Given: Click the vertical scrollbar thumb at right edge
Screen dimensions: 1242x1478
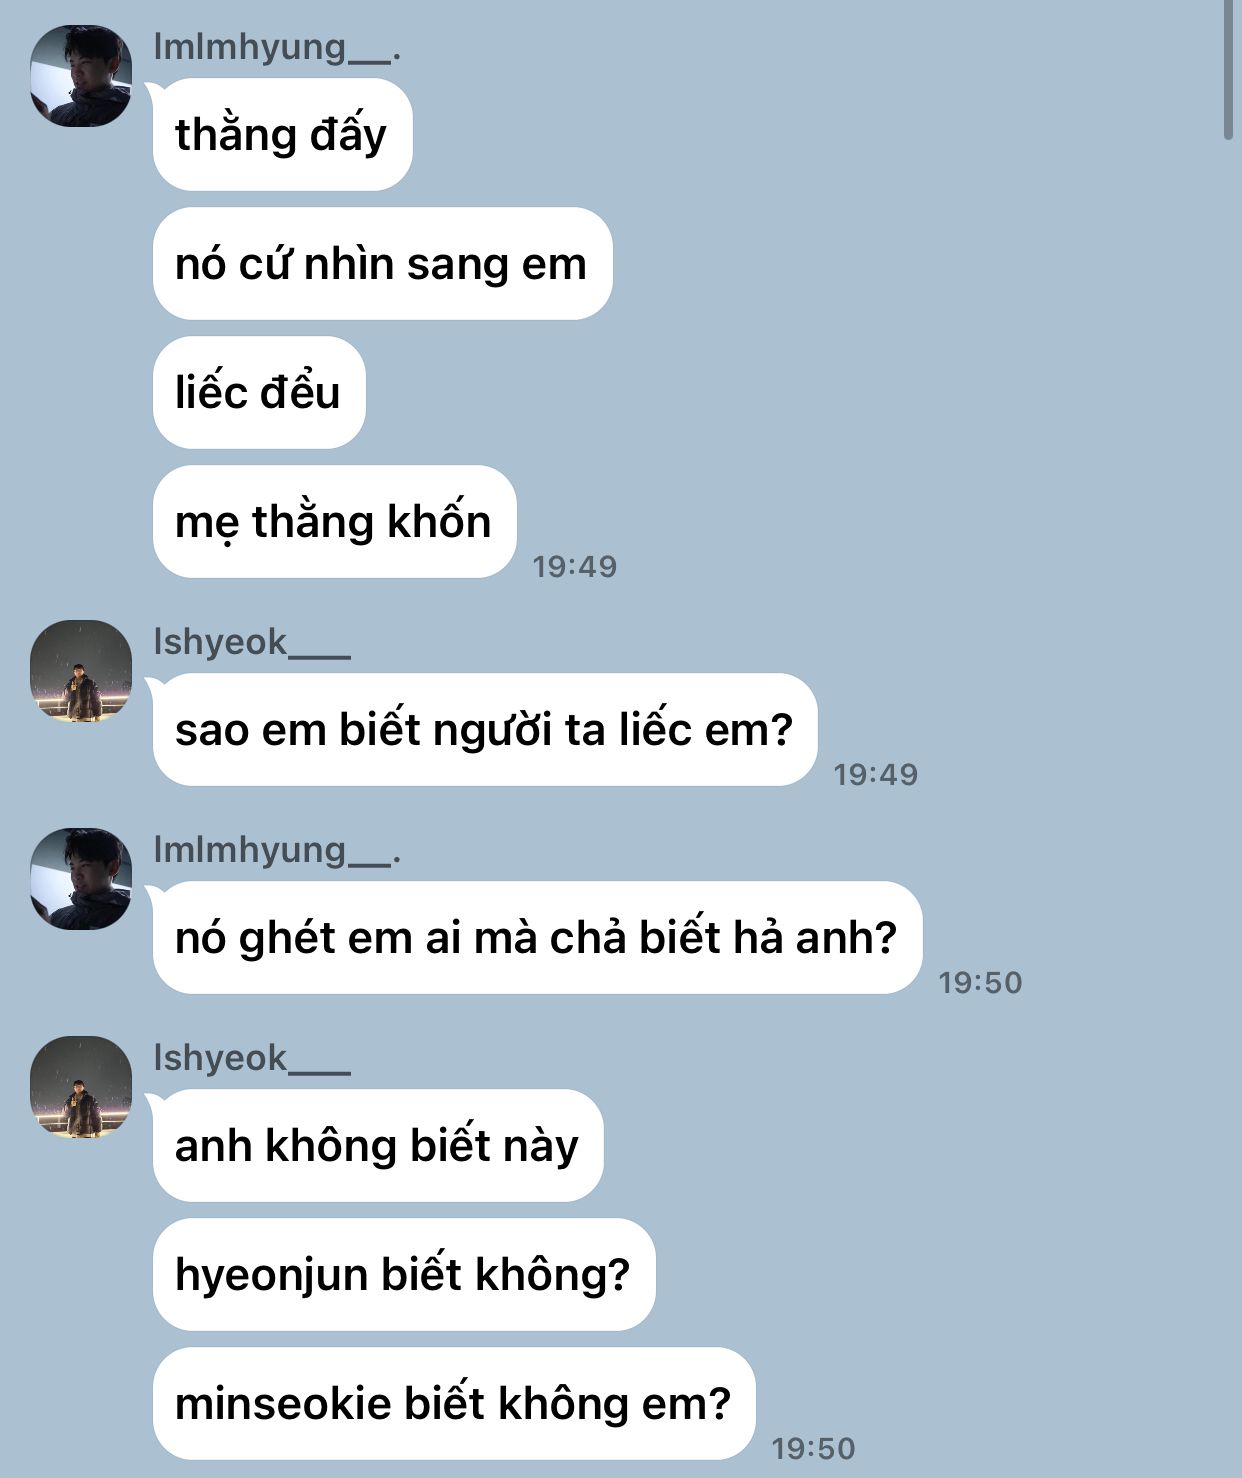Looking at the screenshot, I should [x=1229, y=70].
